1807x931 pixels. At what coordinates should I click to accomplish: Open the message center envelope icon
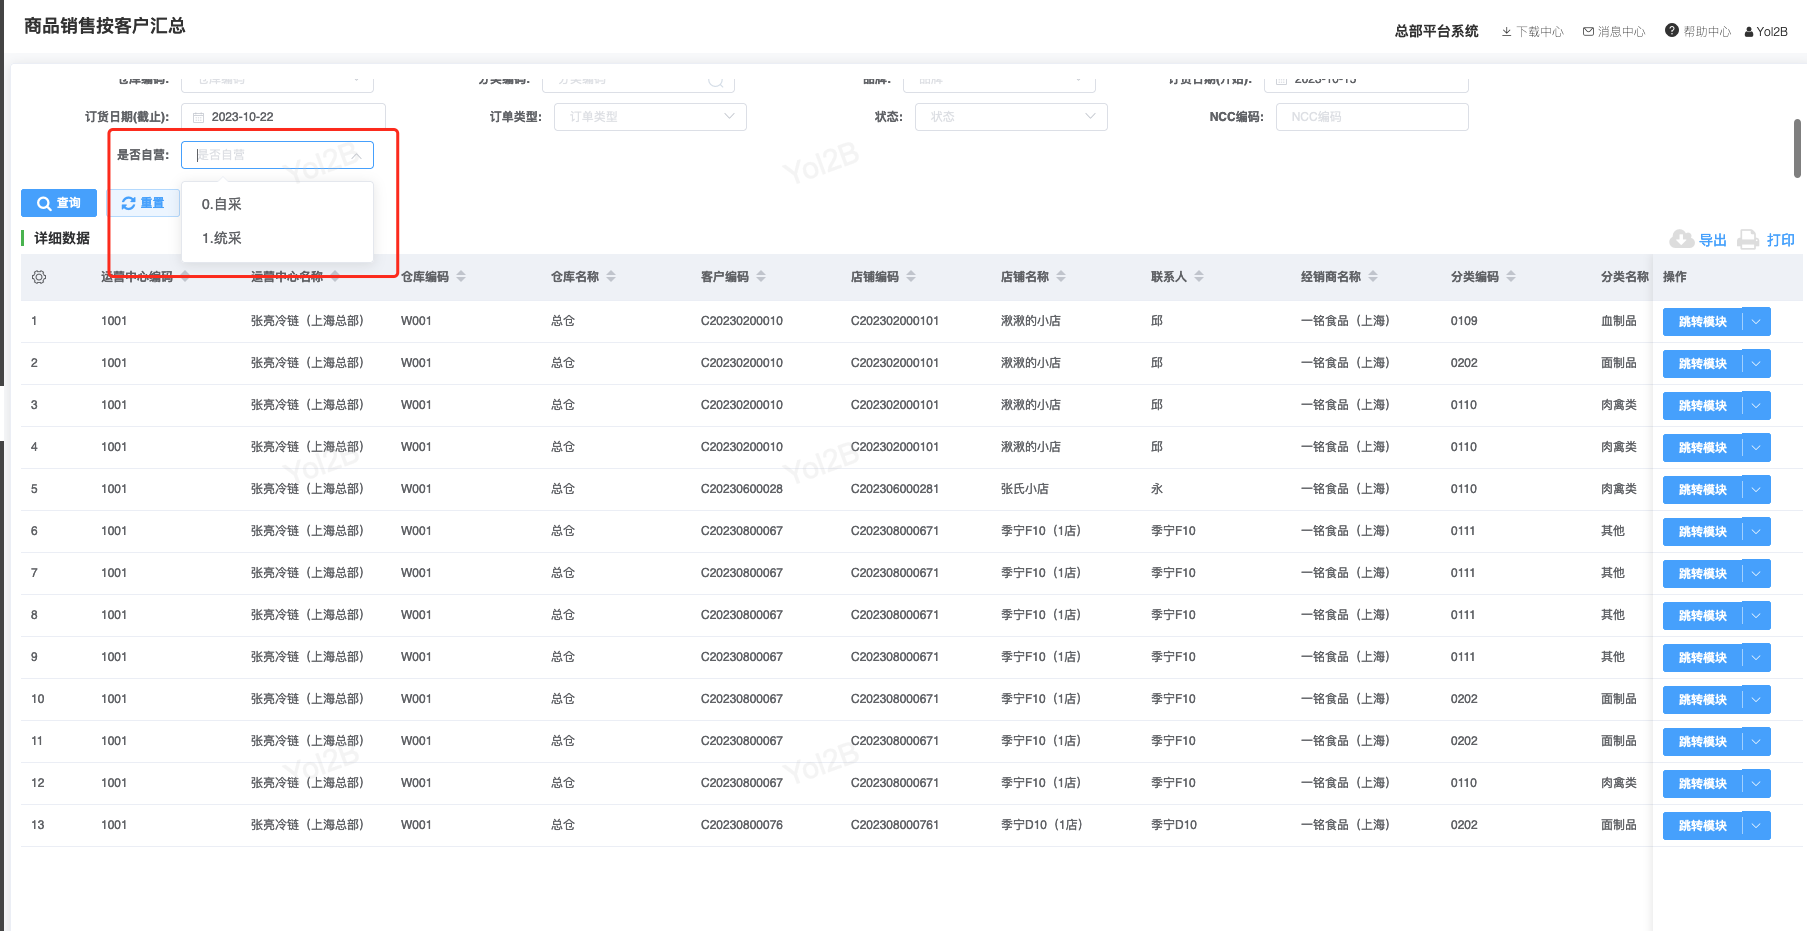[x=1588, y=32]
